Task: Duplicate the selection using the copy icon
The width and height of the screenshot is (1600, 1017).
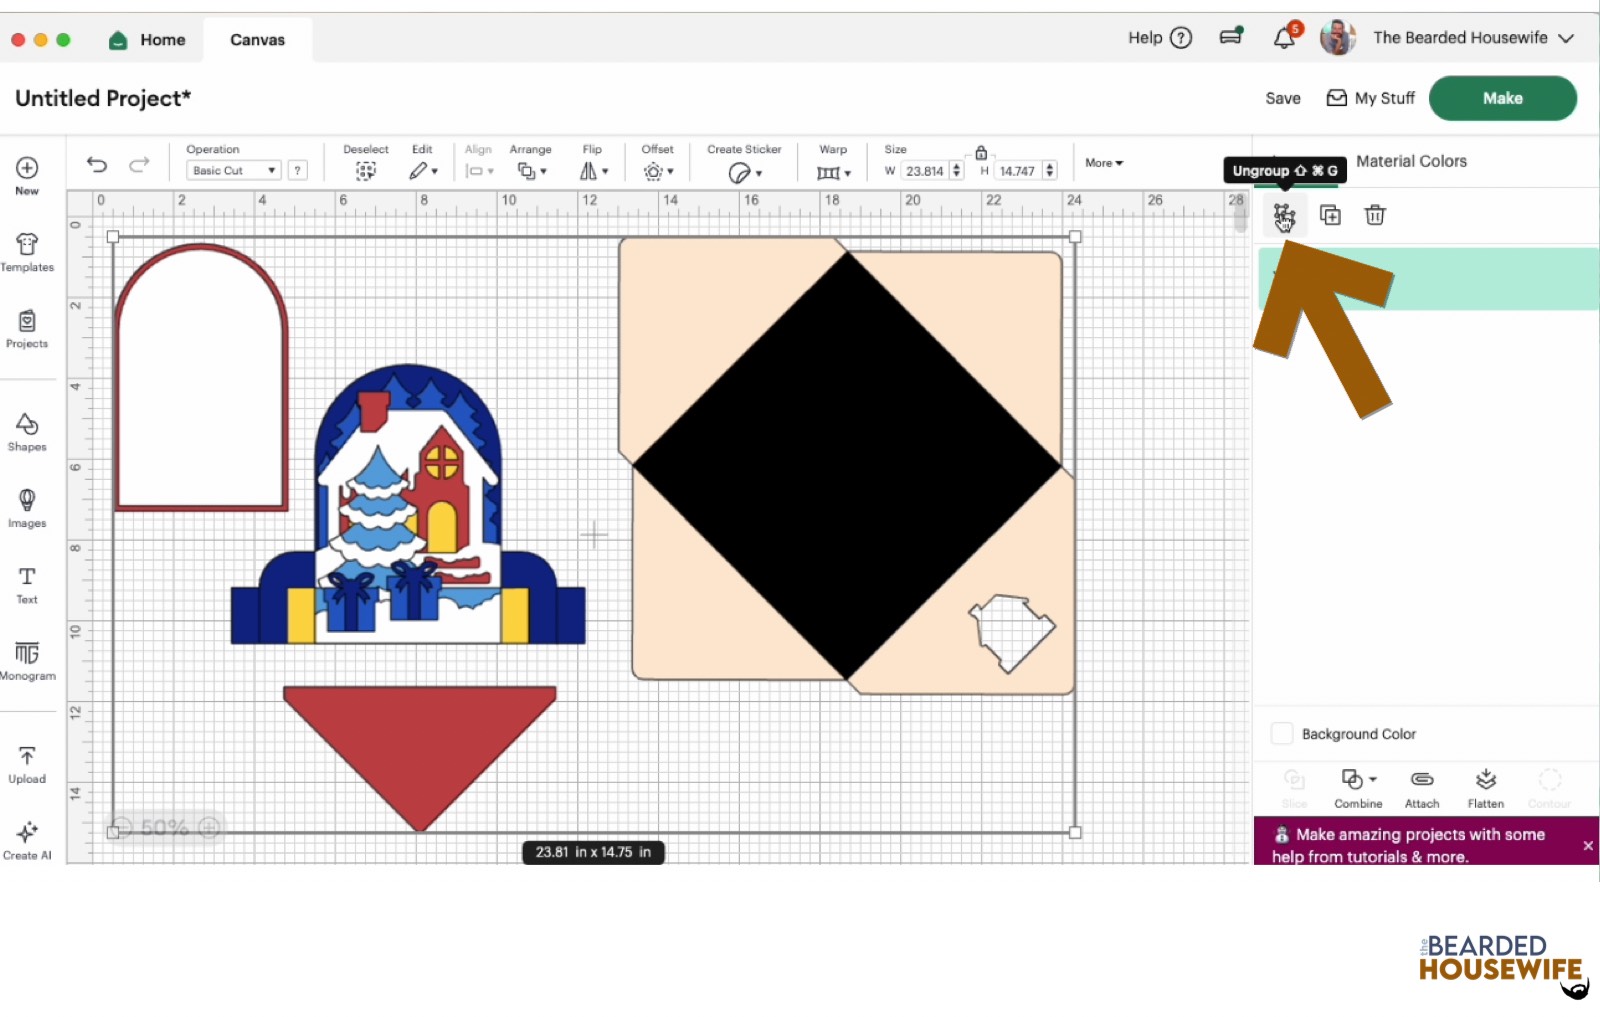Action: [1330, 214]
